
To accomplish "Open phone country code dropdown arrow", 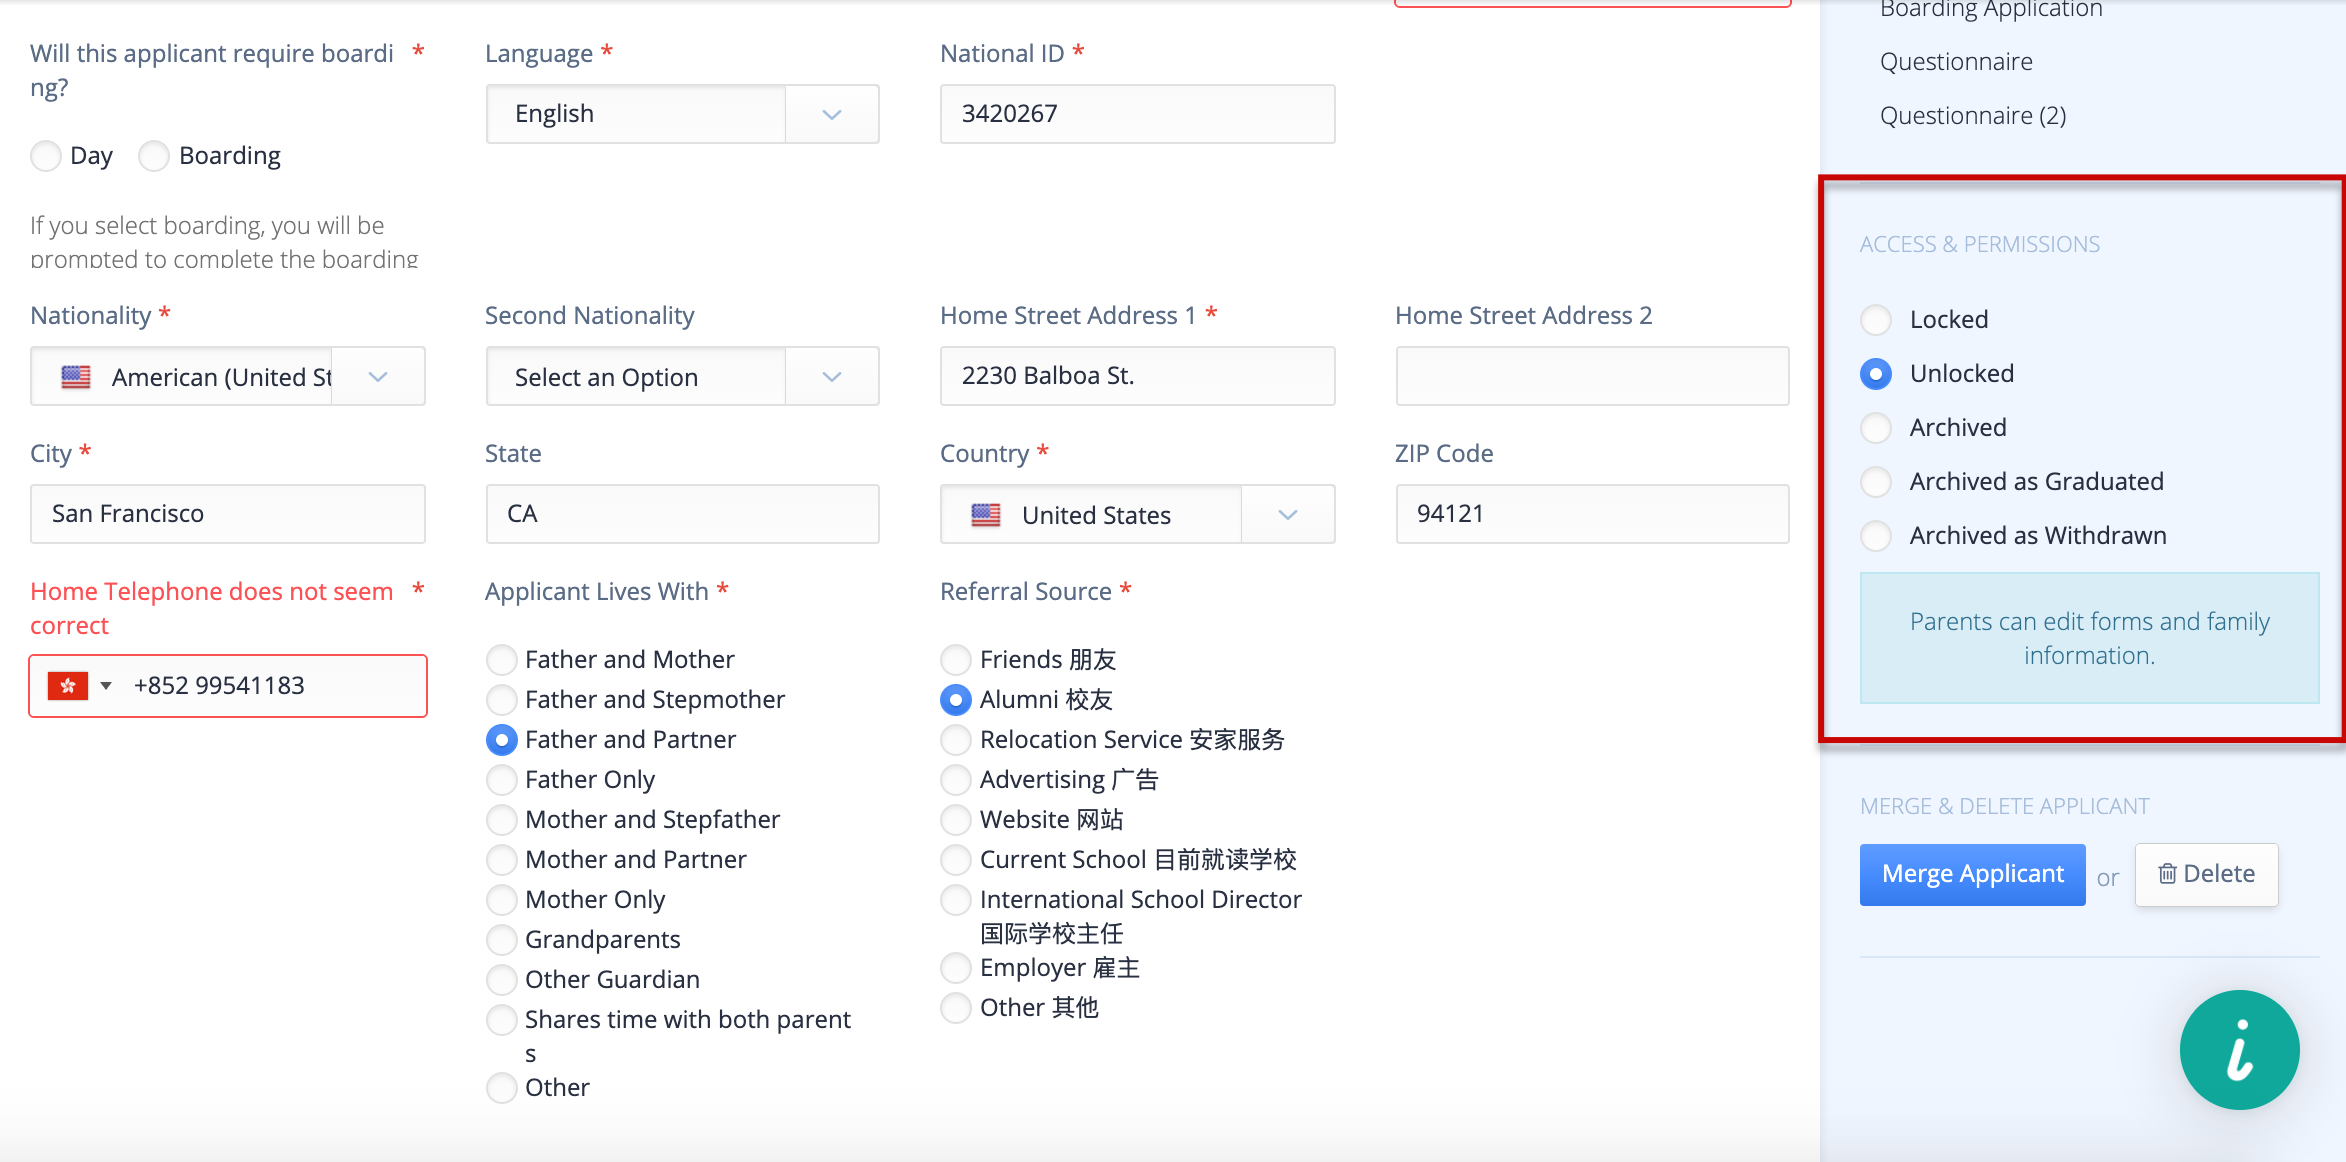I will [x=106, y=686].
